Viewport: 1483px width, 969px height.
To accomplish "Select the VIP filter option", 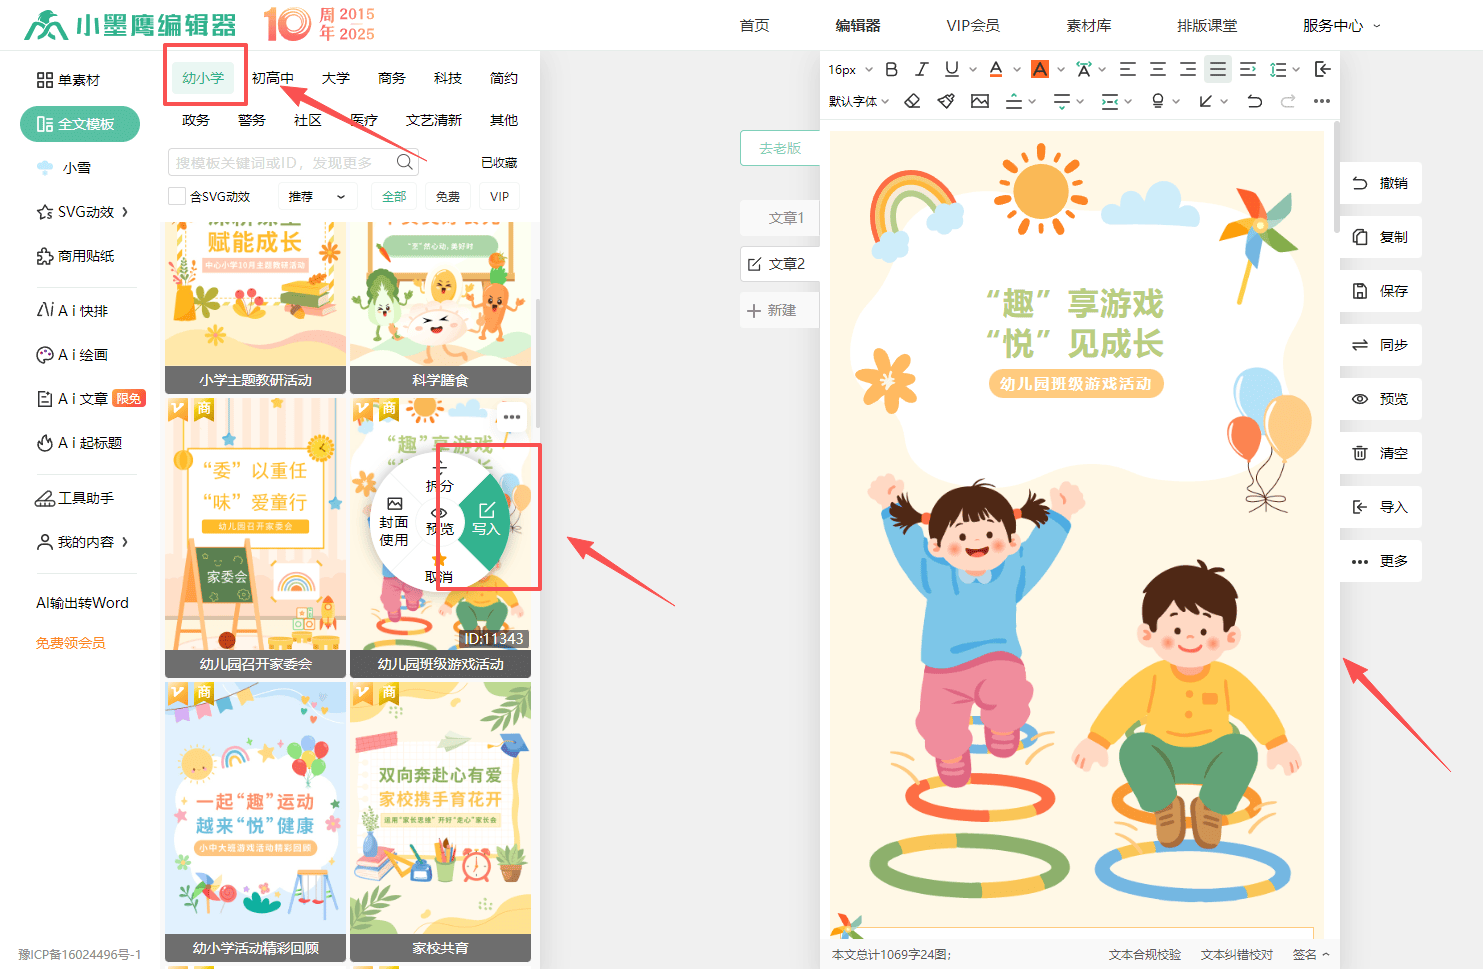I will [x=499, y=197].
